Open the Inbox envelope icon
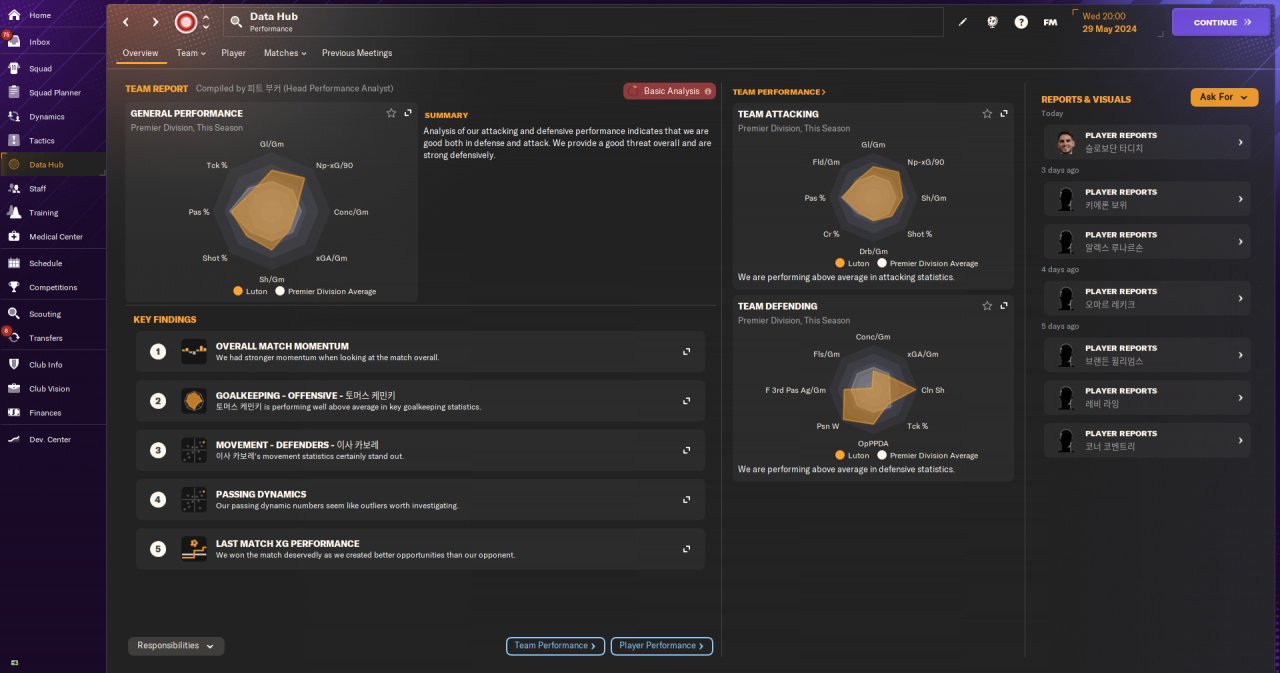Image resolution: width=1280 pixels, height=673 pixels. (x=14, y=42)
